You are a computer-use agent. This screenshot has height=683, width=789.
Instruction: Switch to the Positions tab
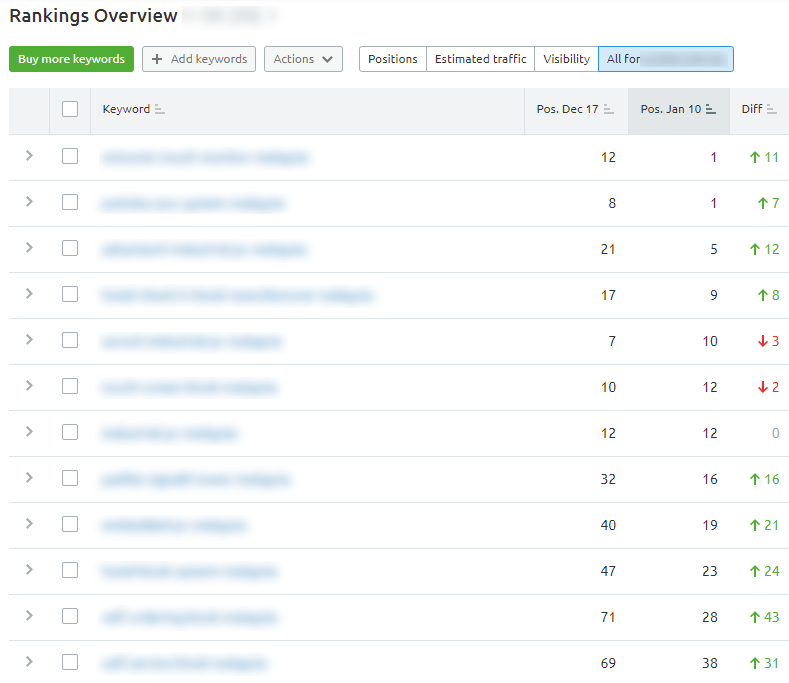click(392, 59)
